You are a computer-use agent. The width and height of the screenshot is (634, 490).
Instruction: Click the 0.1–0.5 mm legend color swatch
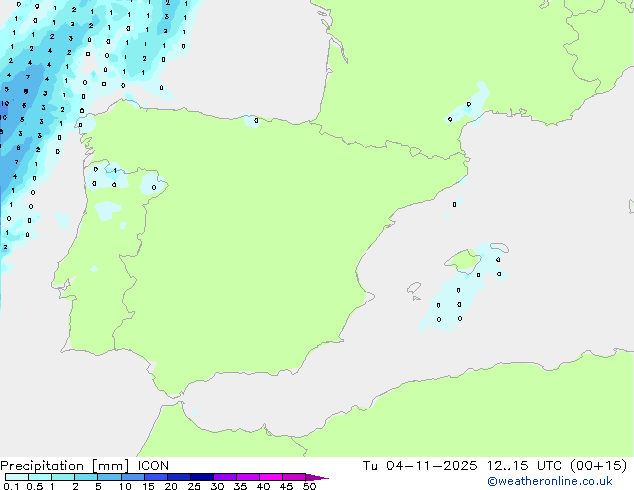[17, 477]
